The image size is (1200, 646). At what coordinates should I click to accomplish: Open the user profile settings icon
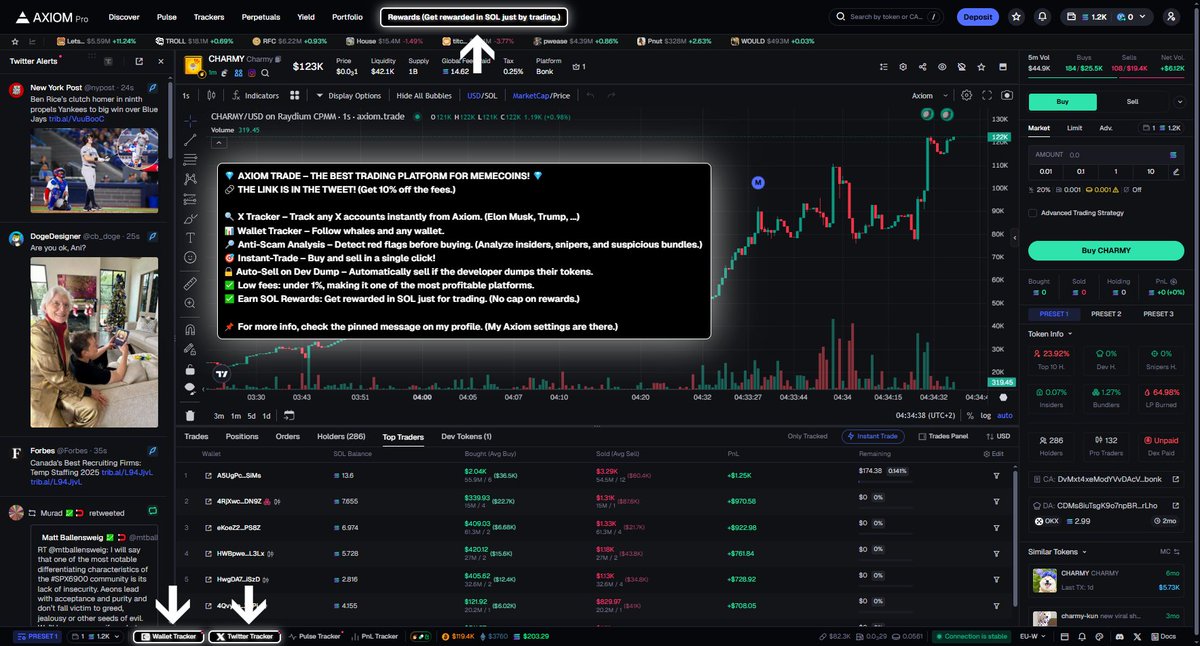[x=1169, y=17]
